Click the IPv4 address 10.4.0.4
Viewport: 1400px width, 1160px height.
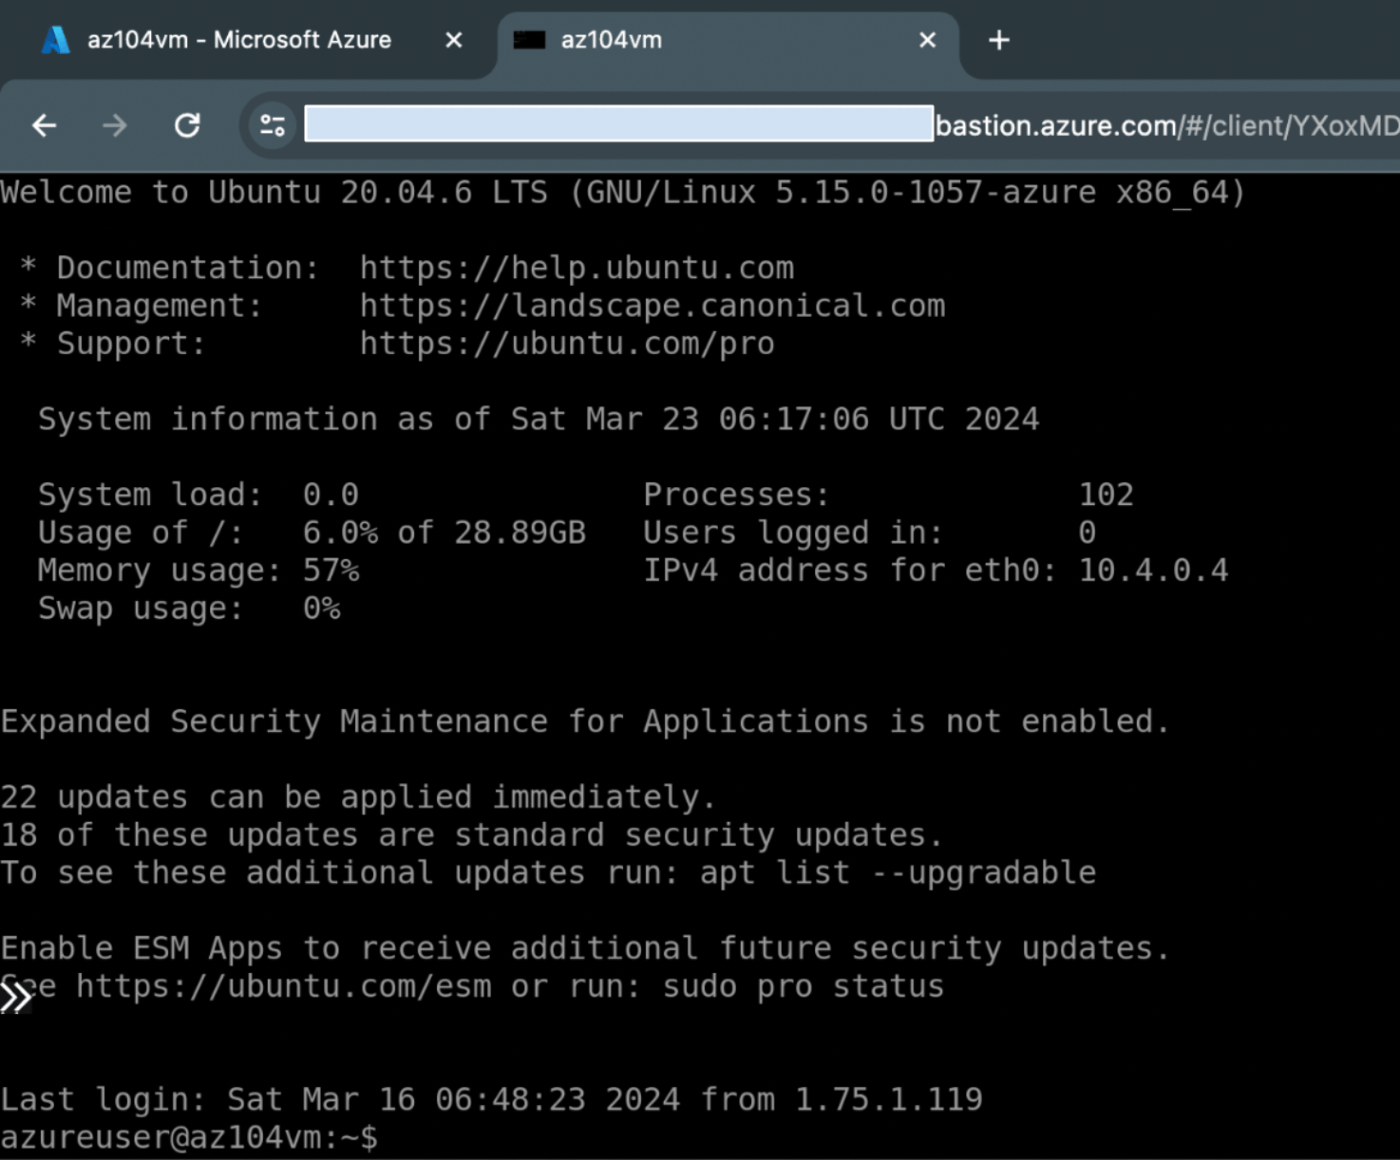(x=1153, y=571)
